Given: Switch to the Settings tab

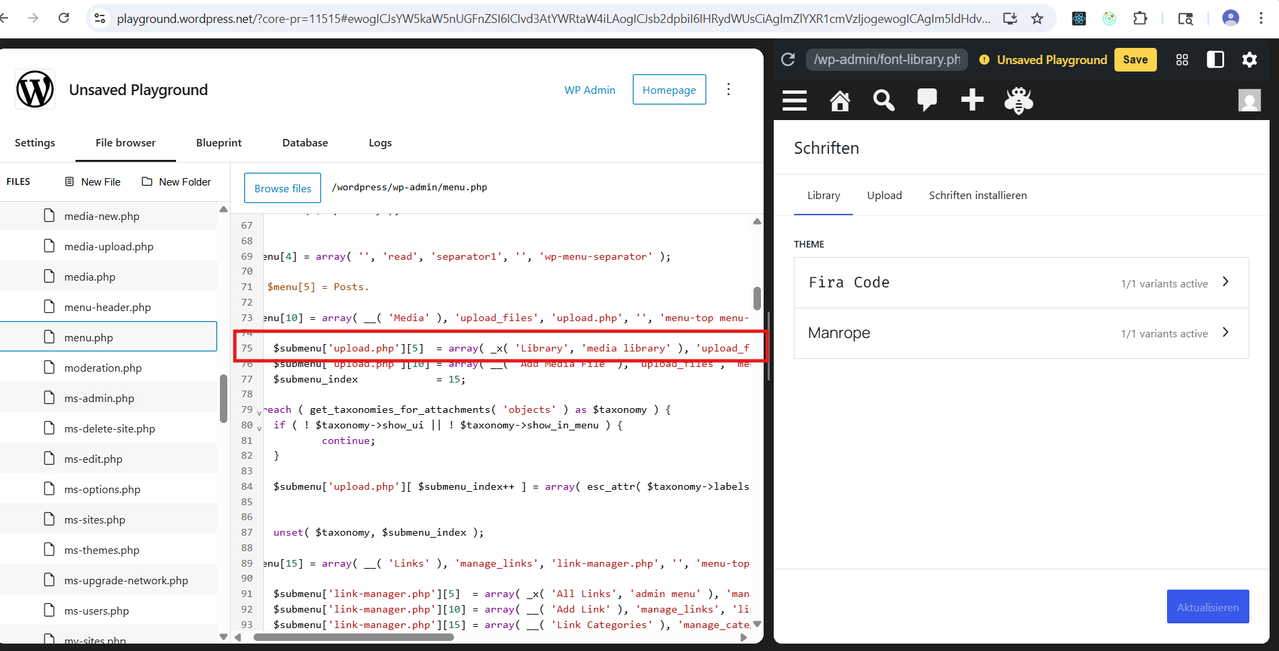Looking at the screenshot, I should point(35,143).
